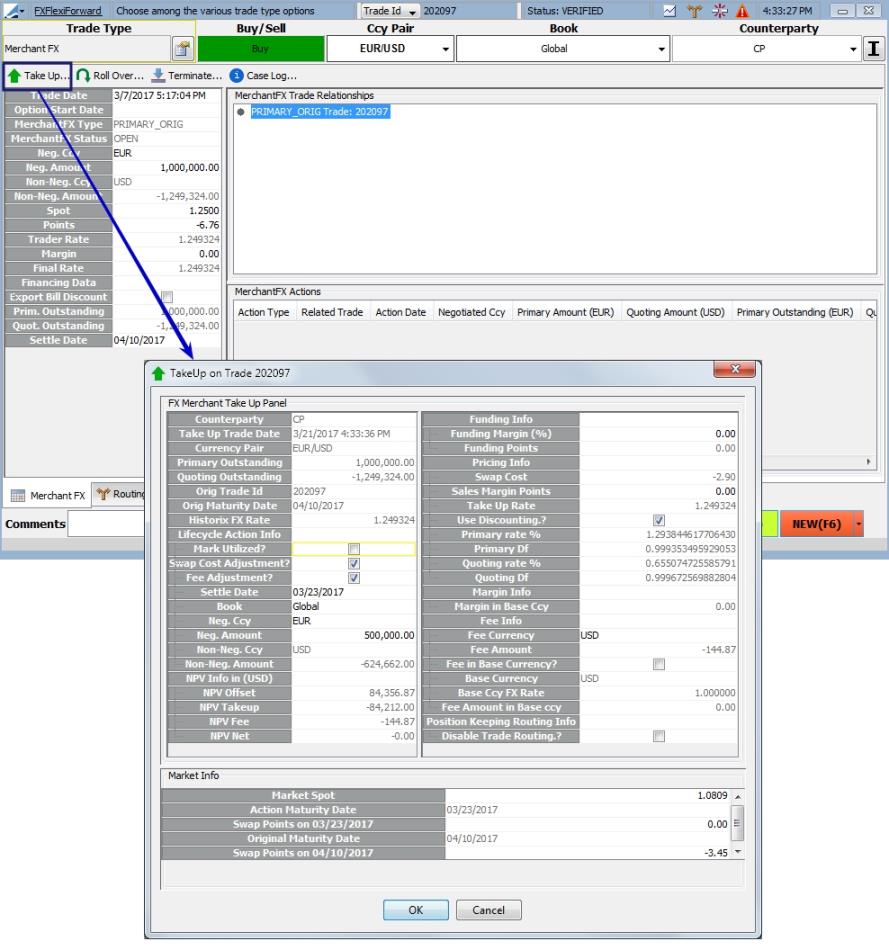889x950 pixels.
Task: Click the chart icon in the title bar
Action: click(x=669, y=10)
